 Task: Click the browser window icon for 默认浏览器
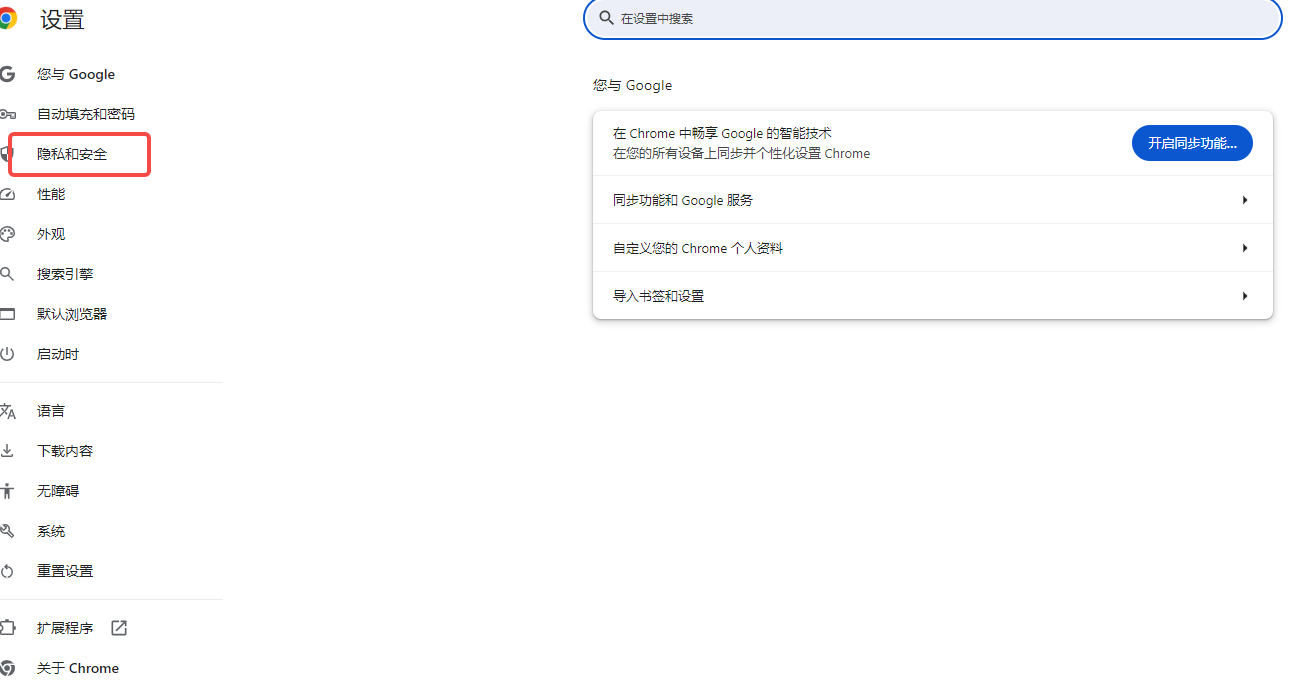click(7, 314)
